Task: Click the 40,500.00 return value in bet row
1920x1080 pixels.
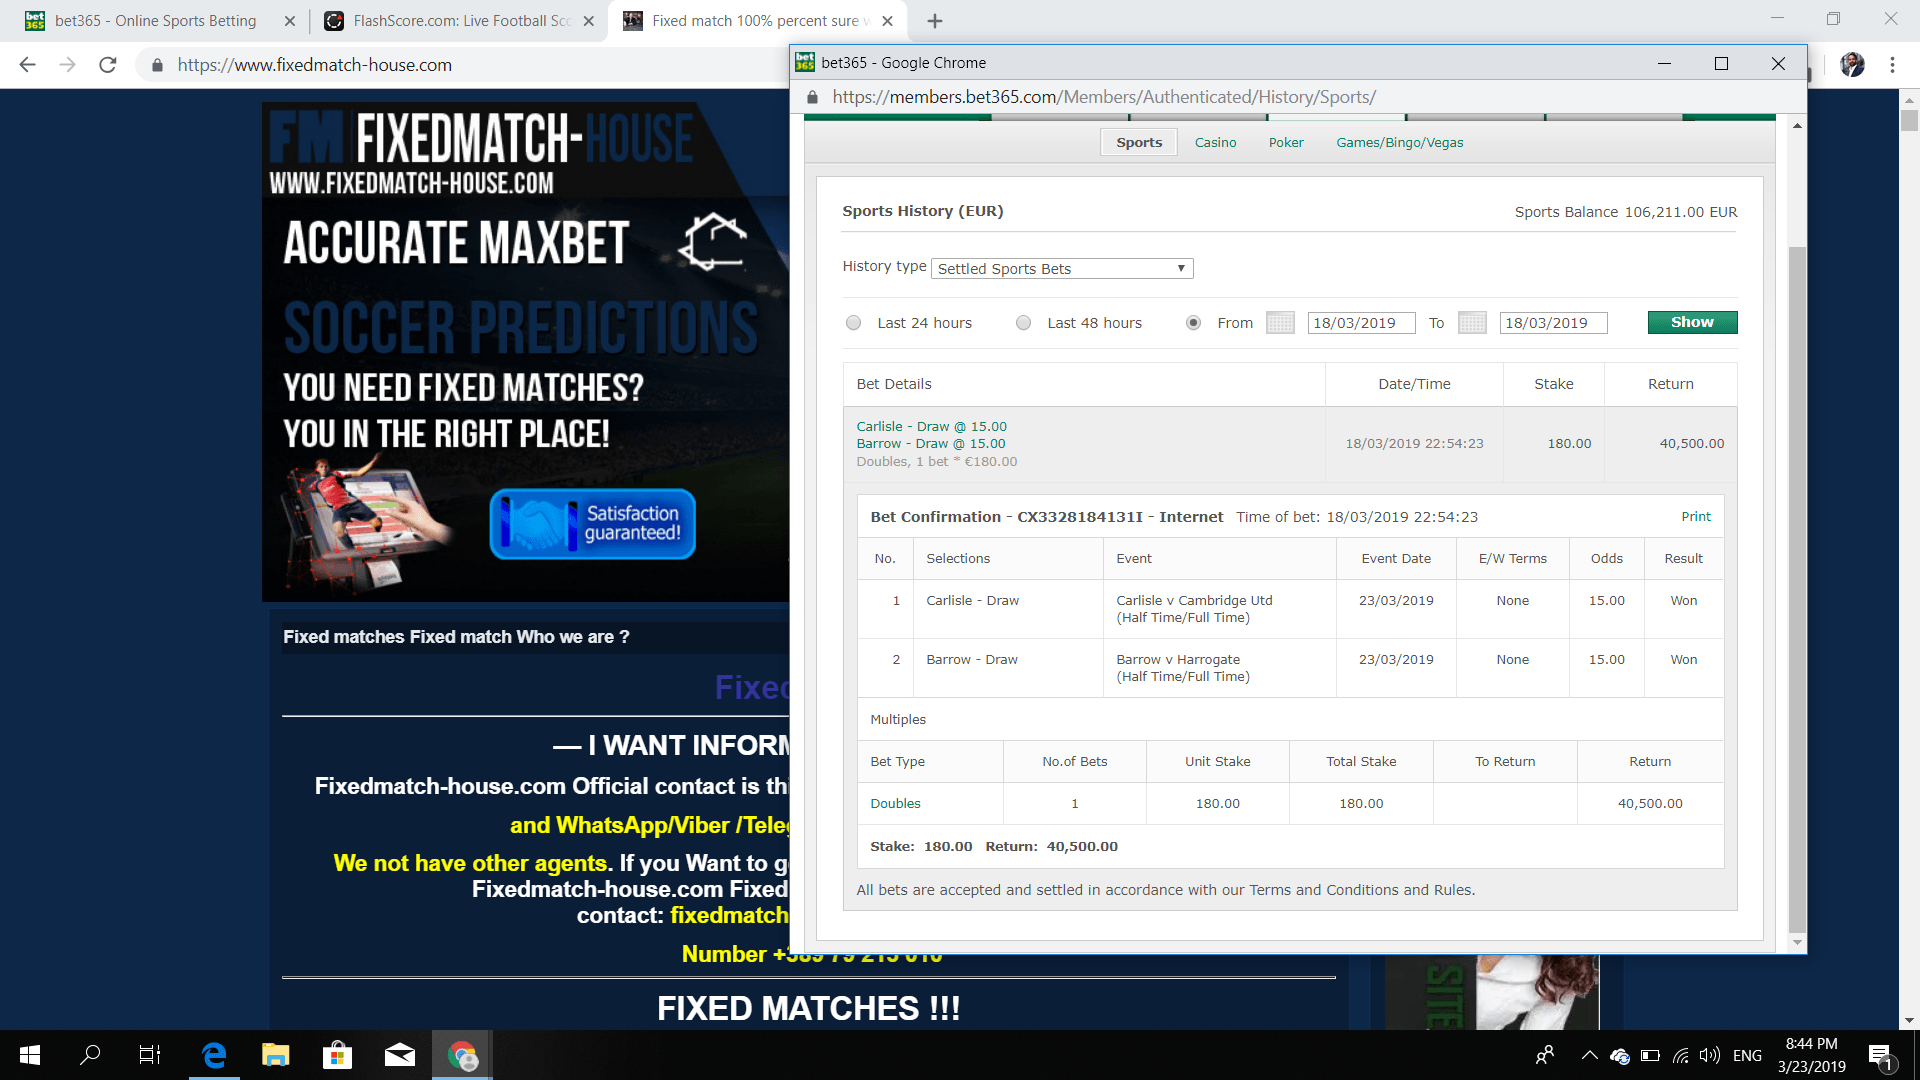Action: [1691, 444]
